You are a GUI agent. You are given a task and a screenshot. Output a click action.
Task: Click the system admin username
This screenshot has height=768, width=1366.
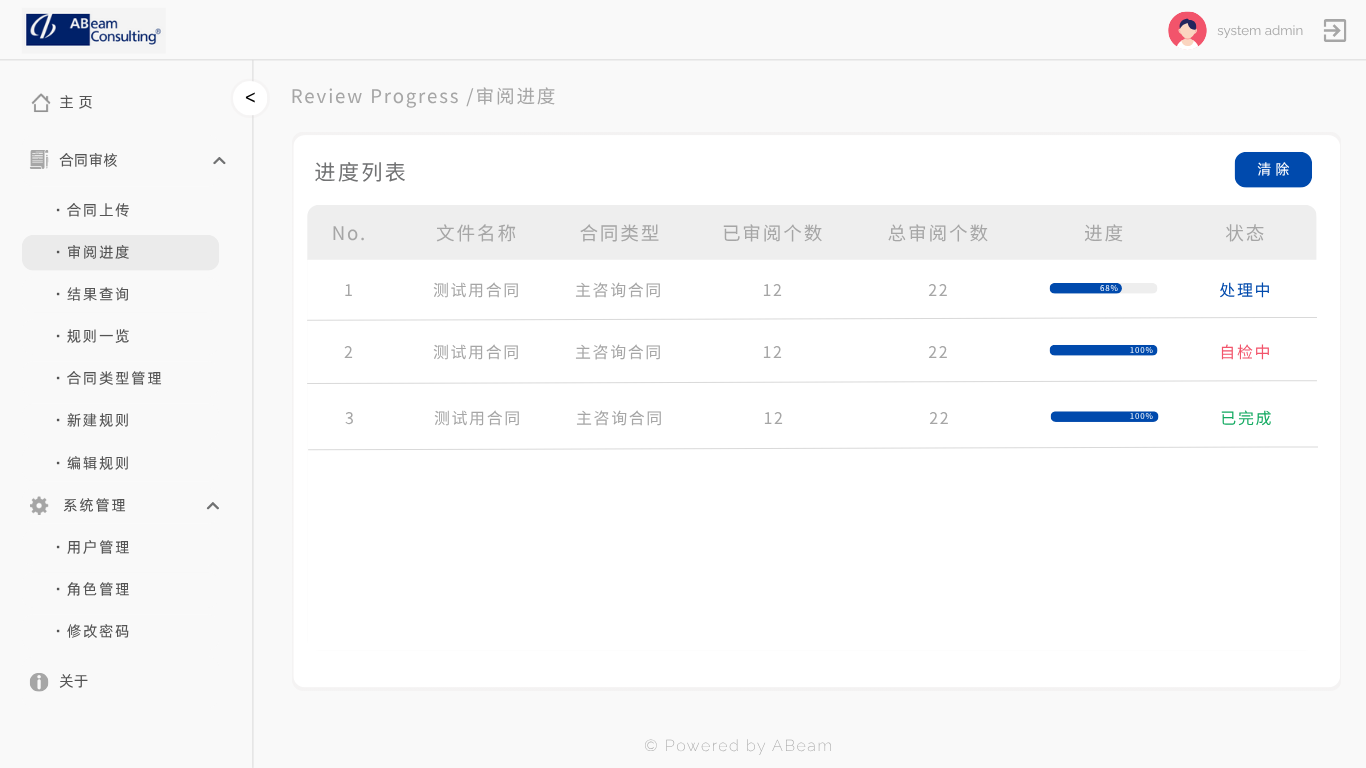coord(1260,31)
